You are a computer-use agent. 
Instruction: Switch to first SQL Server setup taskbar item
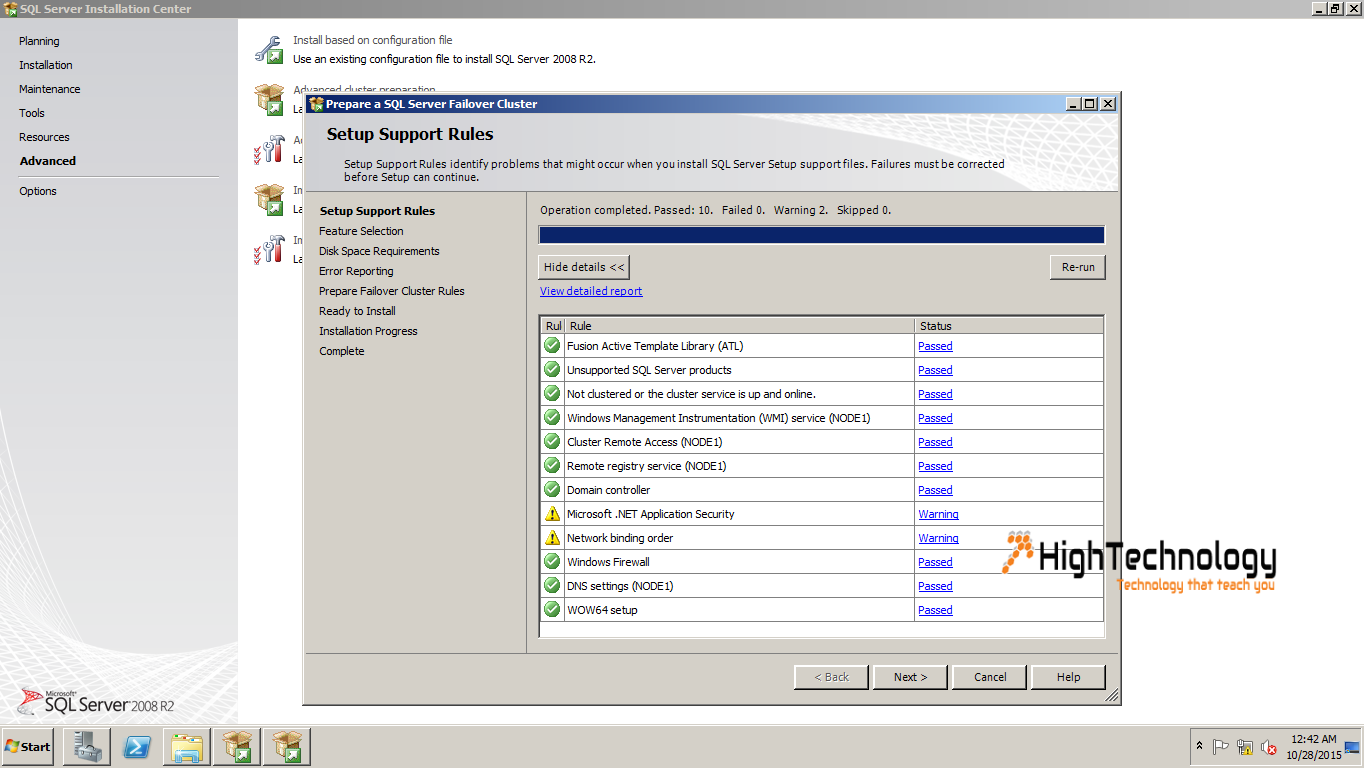pyautogui.click(x=237, y=747)
